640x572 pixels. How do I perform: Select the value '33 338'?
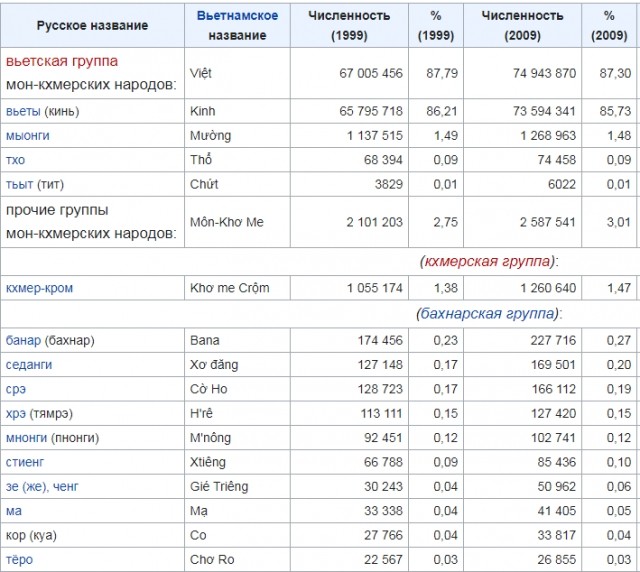tap(383, 511)
